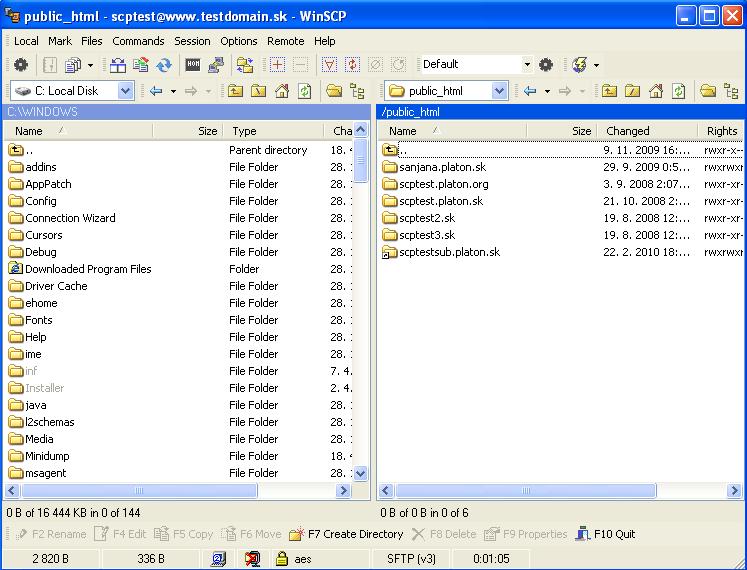Go to remote root directory icon
The image size is (747, 570).
[x=632, y=91]
